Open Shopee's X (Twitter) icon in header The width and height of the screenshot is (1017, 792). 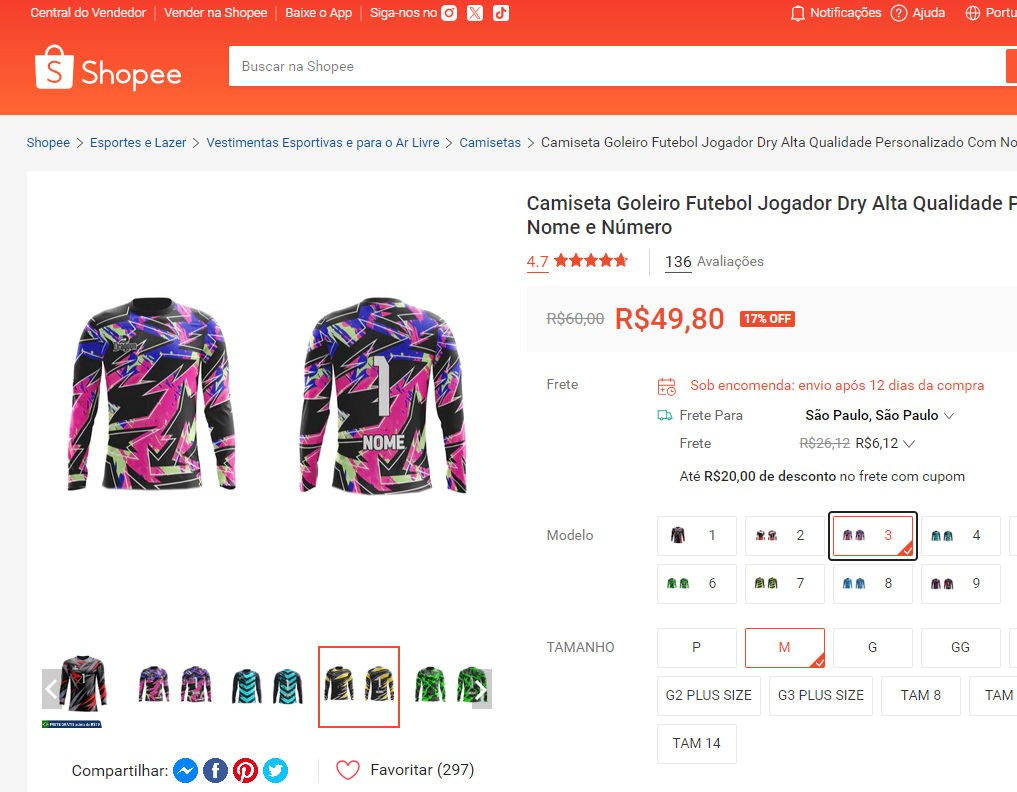tap(475, 13)
